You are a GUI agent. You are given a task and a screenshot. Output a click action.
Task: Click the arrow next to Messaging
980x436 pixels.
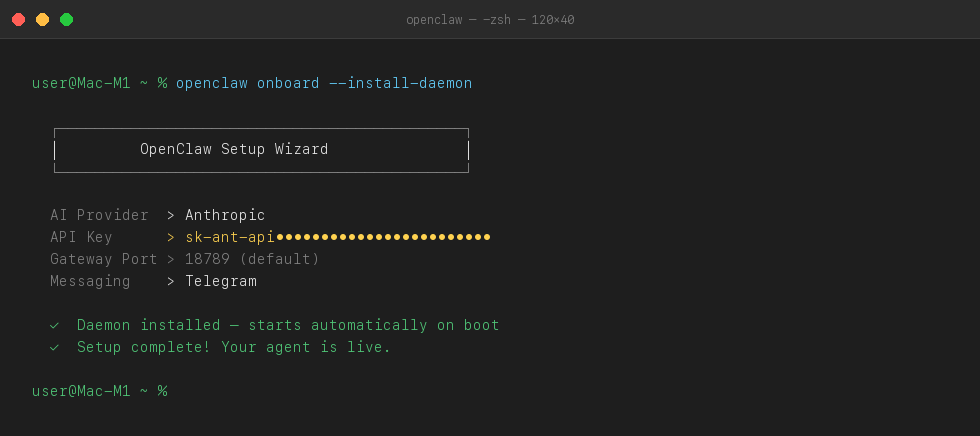[171, 281]
